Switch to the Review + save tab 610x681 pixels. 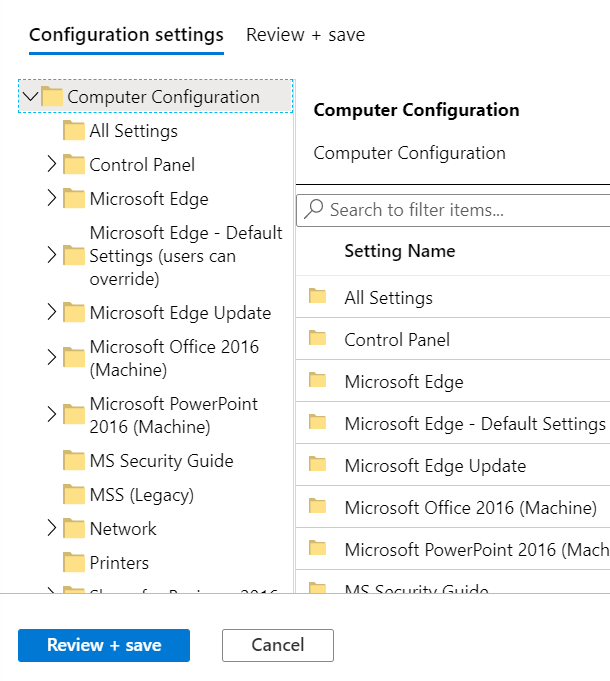(x=305, y=35)
